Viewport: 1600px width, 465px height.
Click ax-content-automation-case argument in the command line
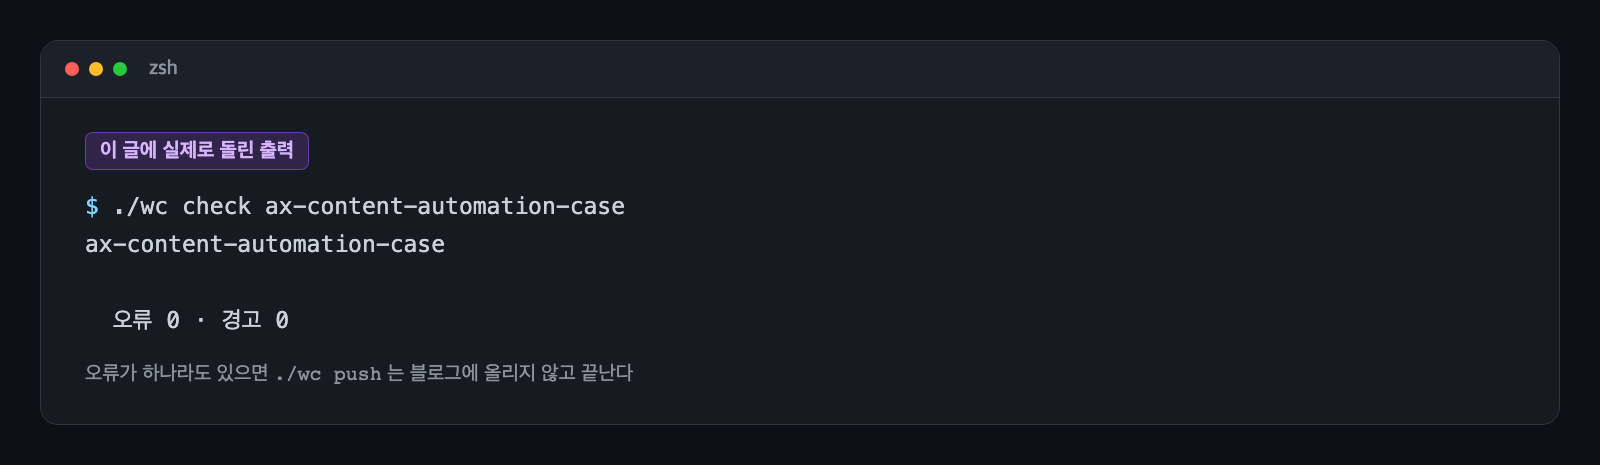tap(445, 206)
